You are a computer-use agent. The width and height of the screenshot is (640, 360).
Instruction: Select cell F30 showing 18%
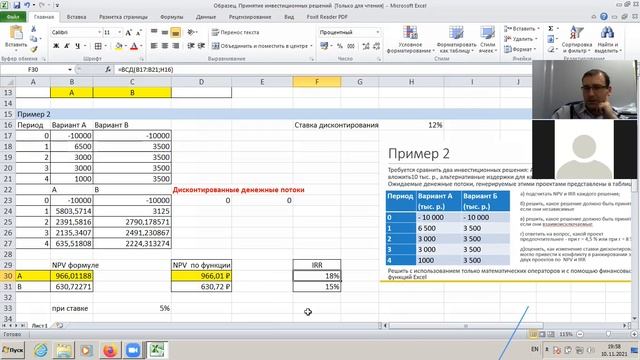point(317,276)
